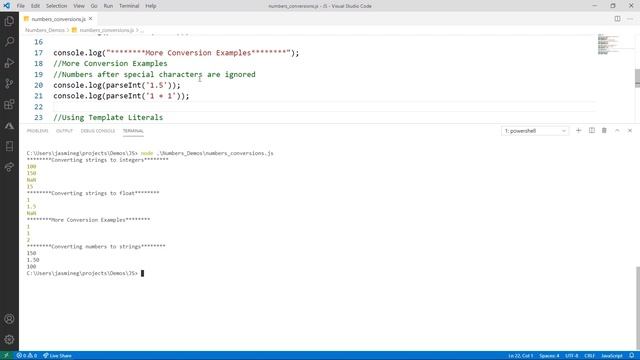This screenshot has width=640, height=360.
Task: Start Live Share from status bar
Action: [x=57, y=356]
